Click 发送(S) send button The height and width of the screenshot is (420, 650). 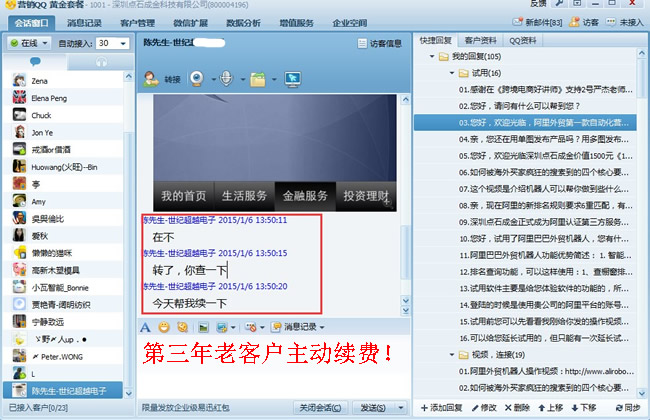coord(373,408)
